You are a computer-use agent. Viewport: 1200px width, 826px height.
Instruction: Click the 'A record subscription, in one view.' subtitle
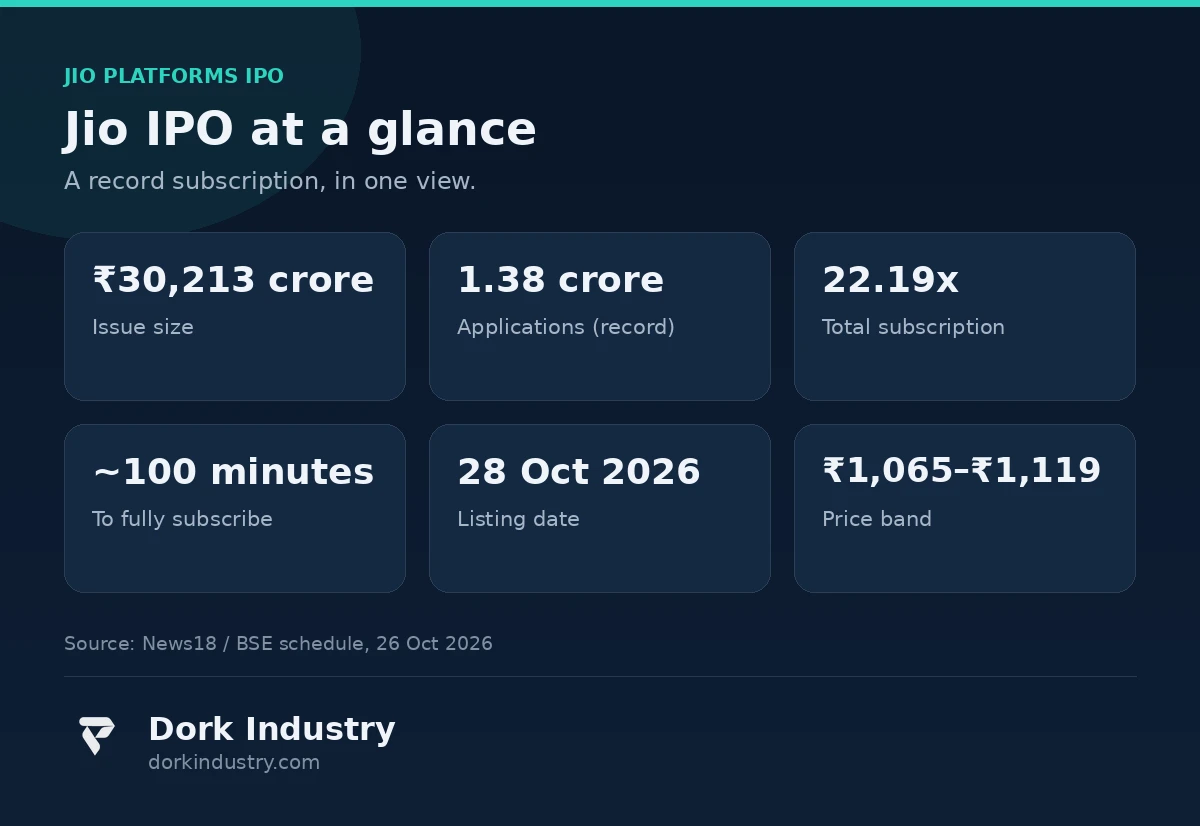coord(270,182)
